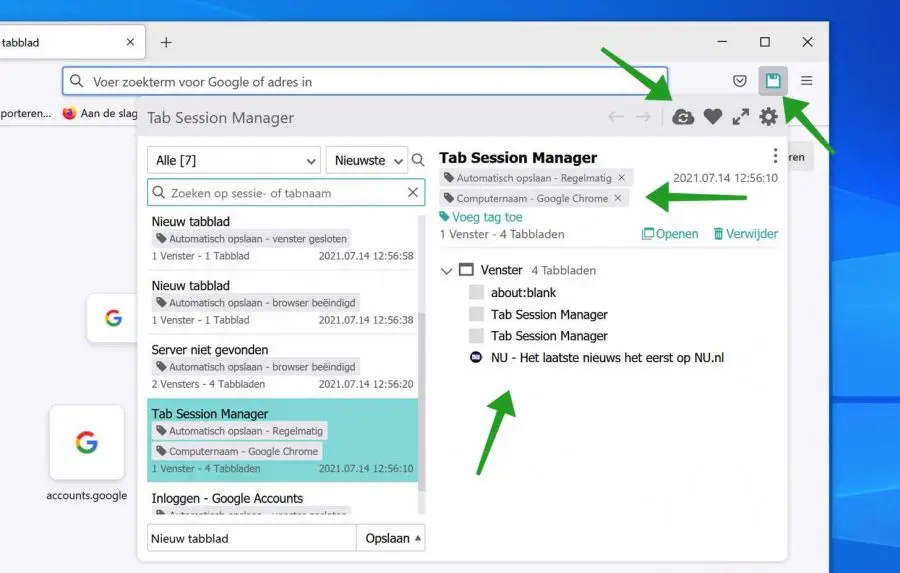
Task: Click the NU.nl tab favicon
Action: click(x=476, y=357)
